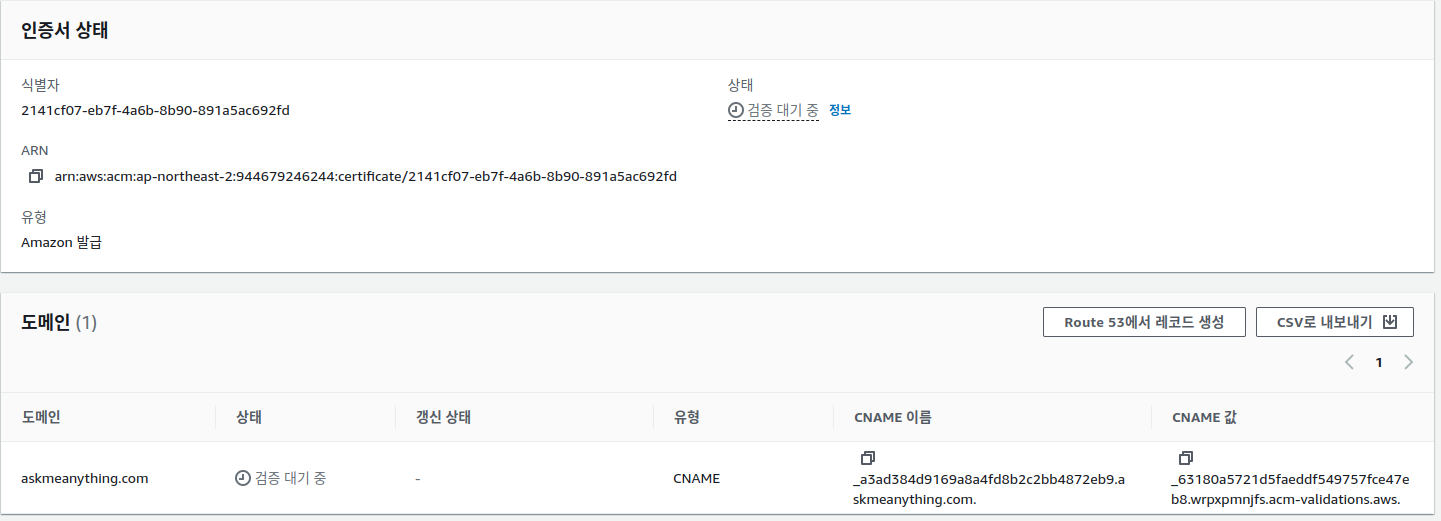Click the 검증 대기 중 certificate status

[x=774, y=110]
